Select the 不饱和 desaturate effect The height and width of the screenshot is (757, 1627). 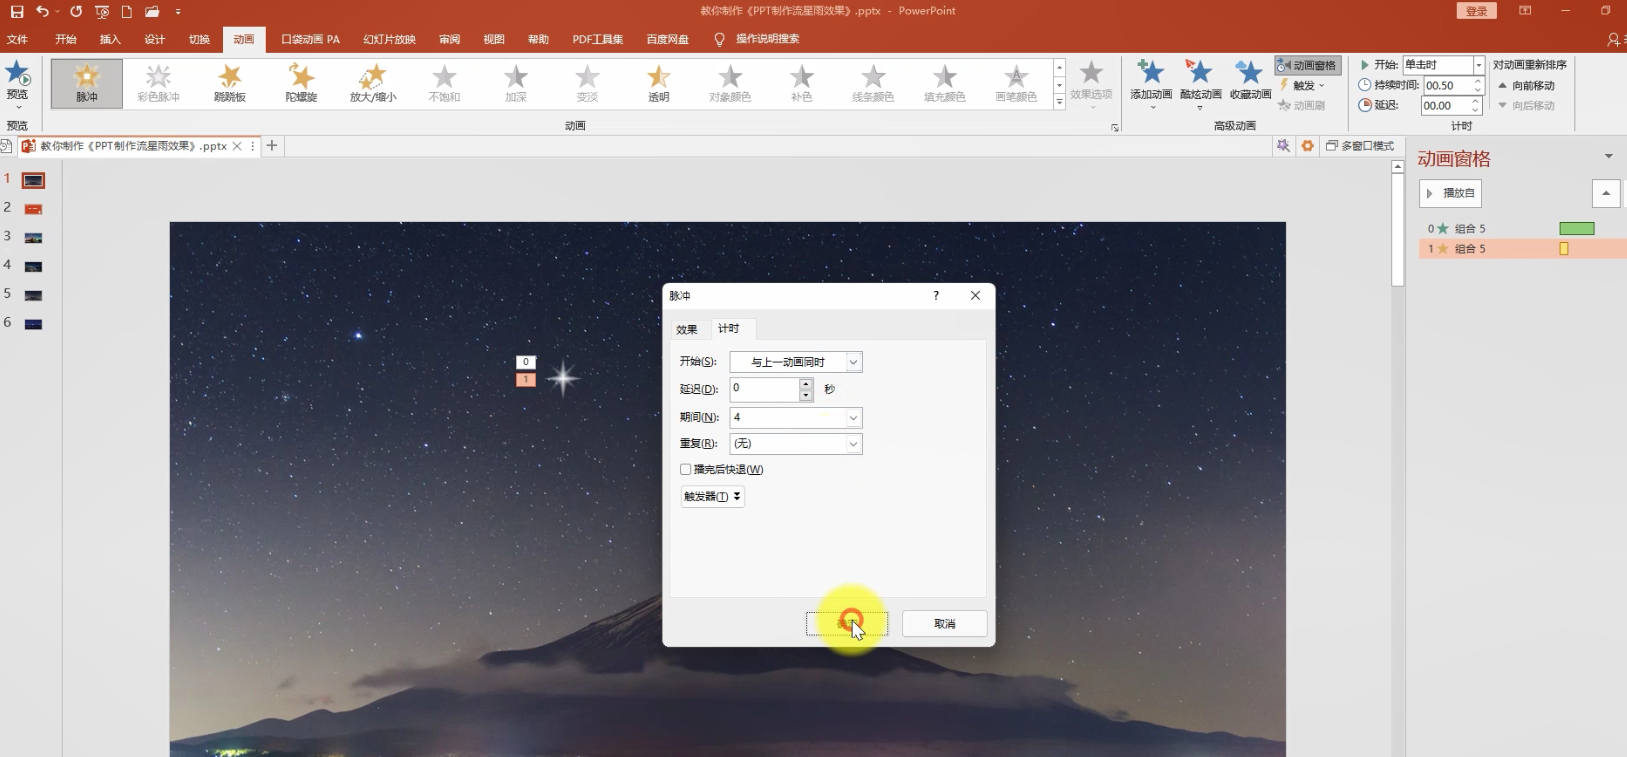click(x=444, y=83)
